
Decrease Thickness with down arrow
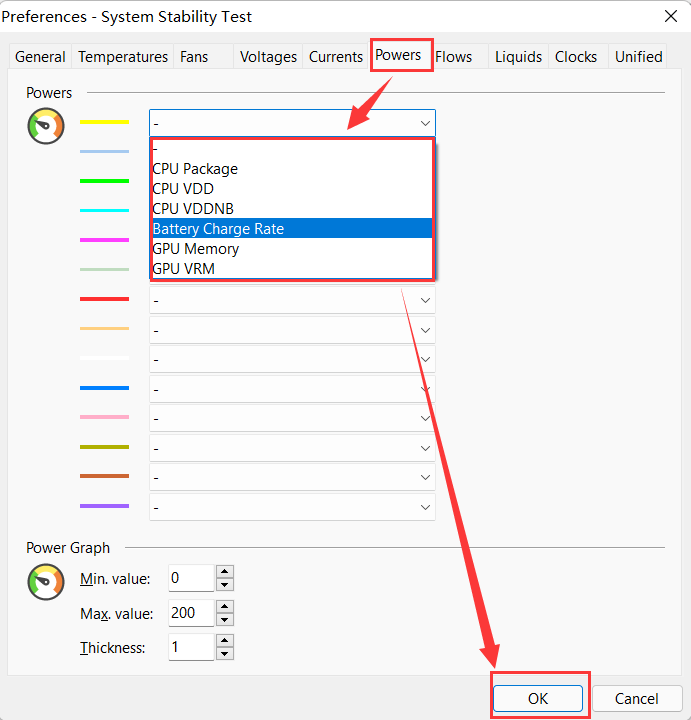(225, 654)
